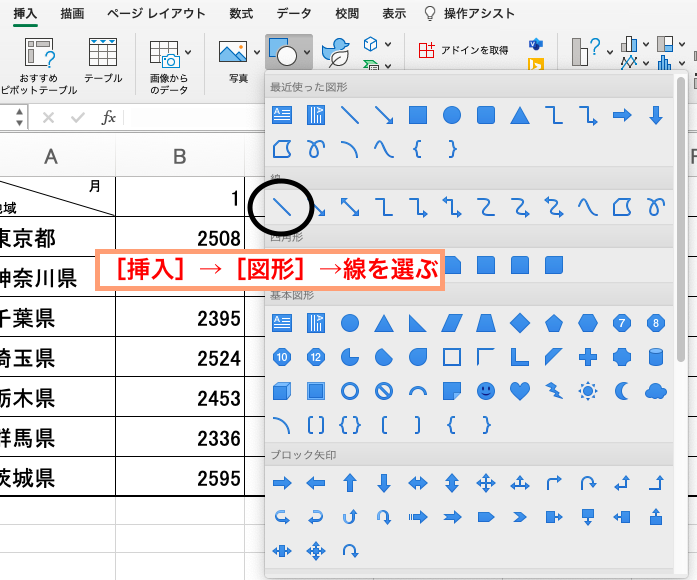Screen dimensions: 697x580
Task: Select the moon shape
Action: (622, 391)
